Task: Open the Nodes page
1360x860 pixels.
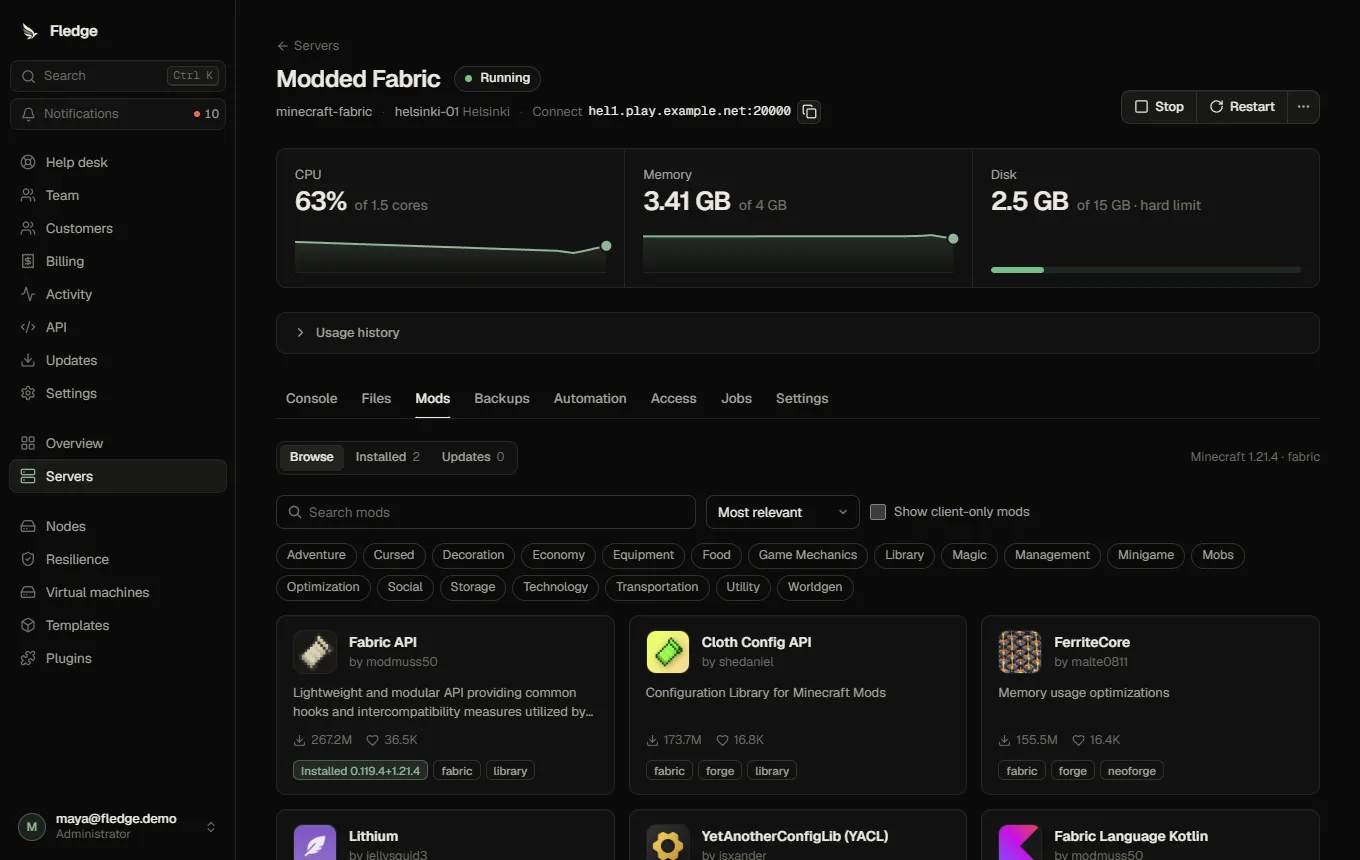Action: pos(118,526)
